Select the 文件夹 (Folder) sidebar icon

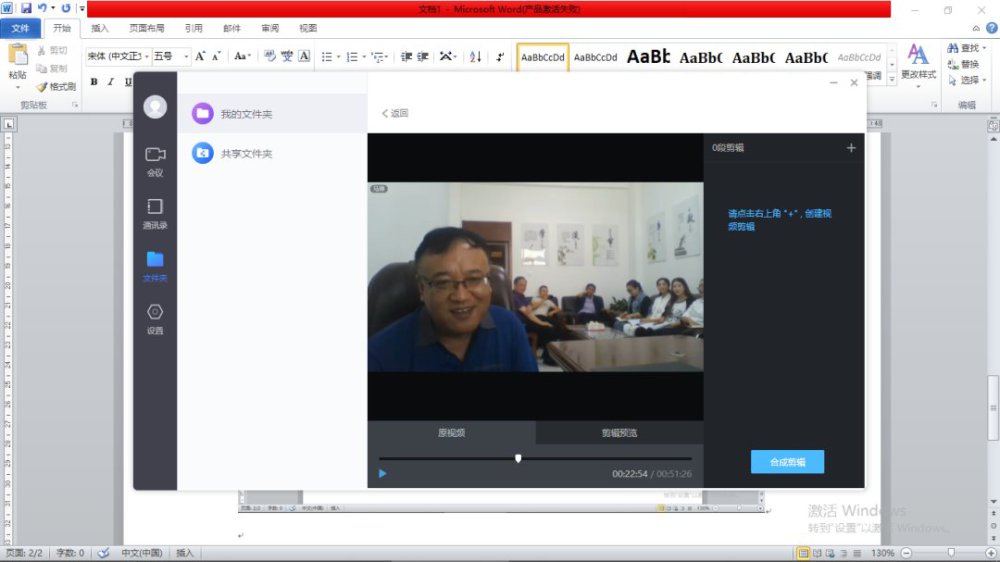pos(155,265)
